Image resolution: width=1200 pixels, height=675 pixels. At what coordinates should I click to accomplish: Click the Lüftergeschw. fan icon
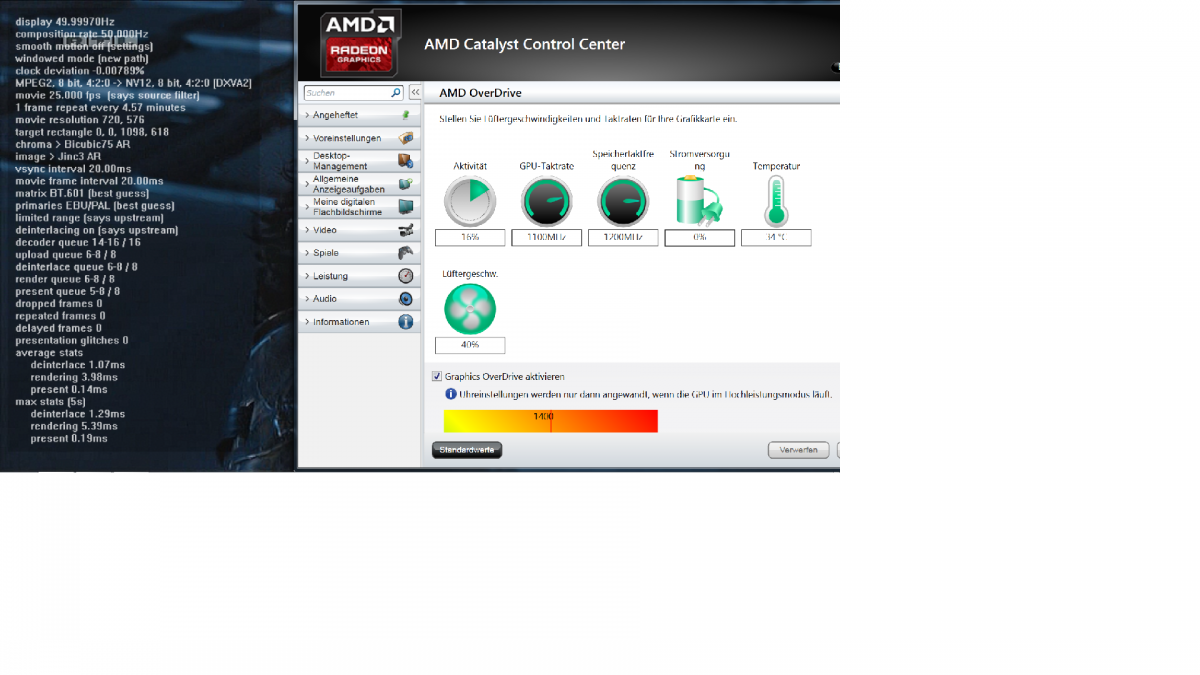click(469, 309)
